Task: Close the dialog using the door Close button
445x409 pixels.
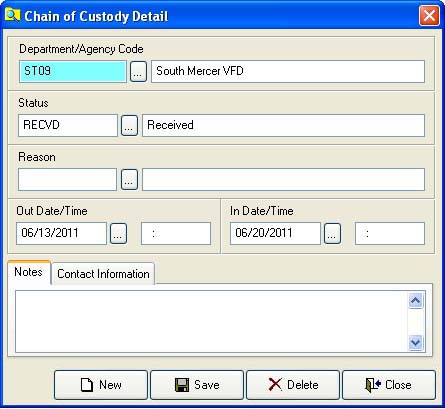Action: pyautogui.click(x=389, y=385)
